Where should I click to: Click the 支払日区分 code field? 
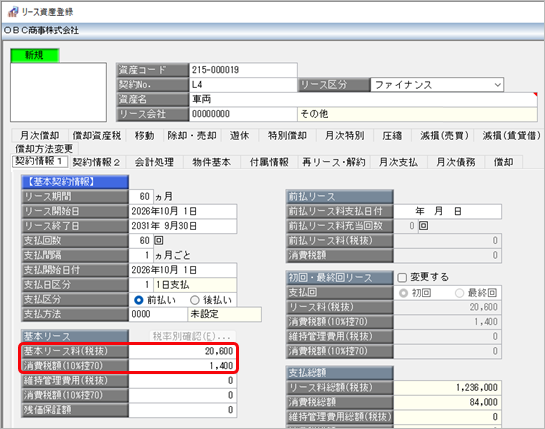pos(141,285)
